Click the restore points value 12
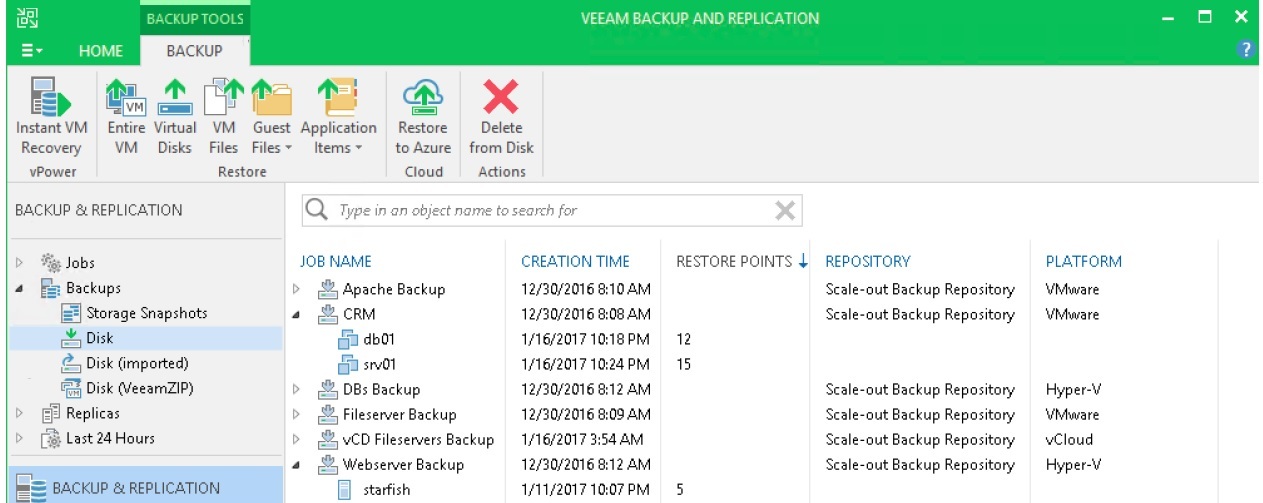1263x503 pixels. click(684, 339)
